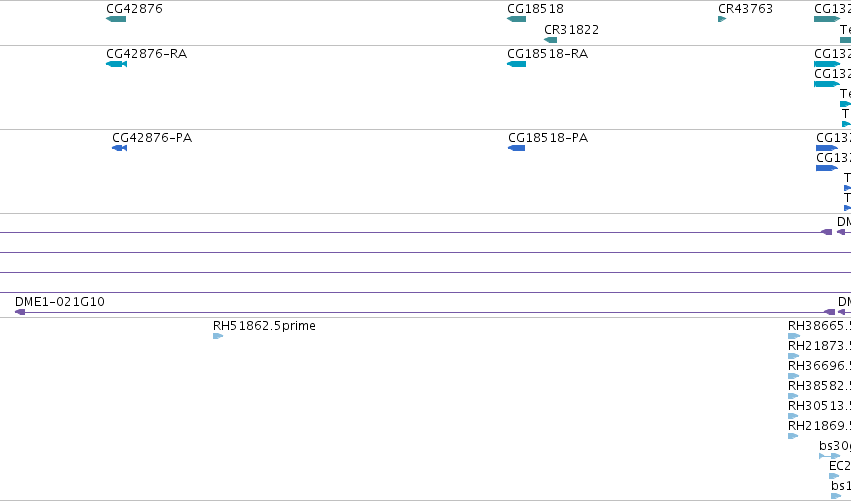Click the CG42876-RA transcript label
Screen dimensions: 851x501
(x=147, y=54)
